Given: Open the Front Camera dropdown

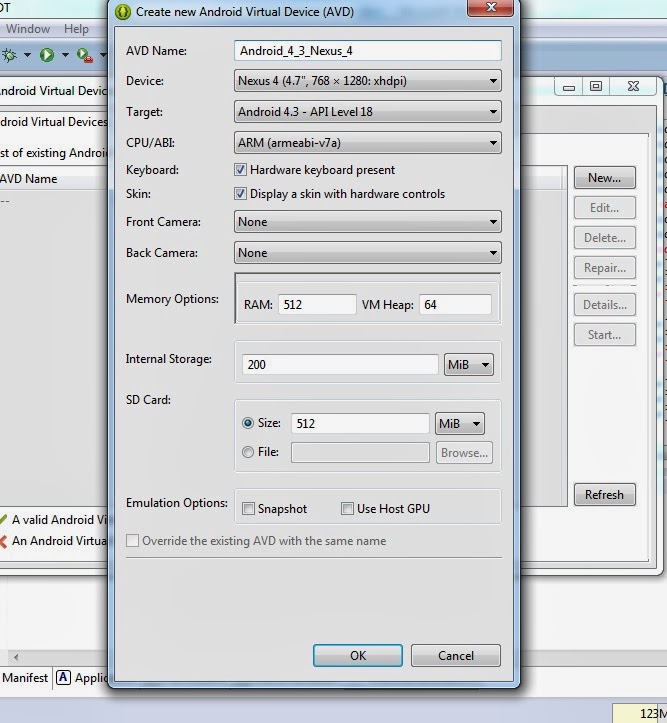Looking at the screenshot, I should pyautogui.click(x=368, y=222).
